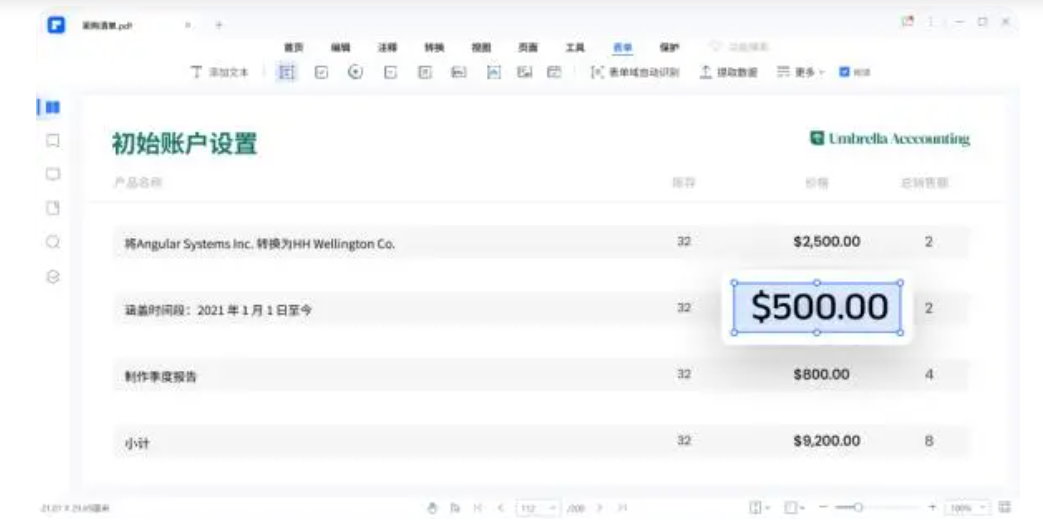Go to the previous page
This screenshot has width=1043, height=527.
tap(501, 508)
